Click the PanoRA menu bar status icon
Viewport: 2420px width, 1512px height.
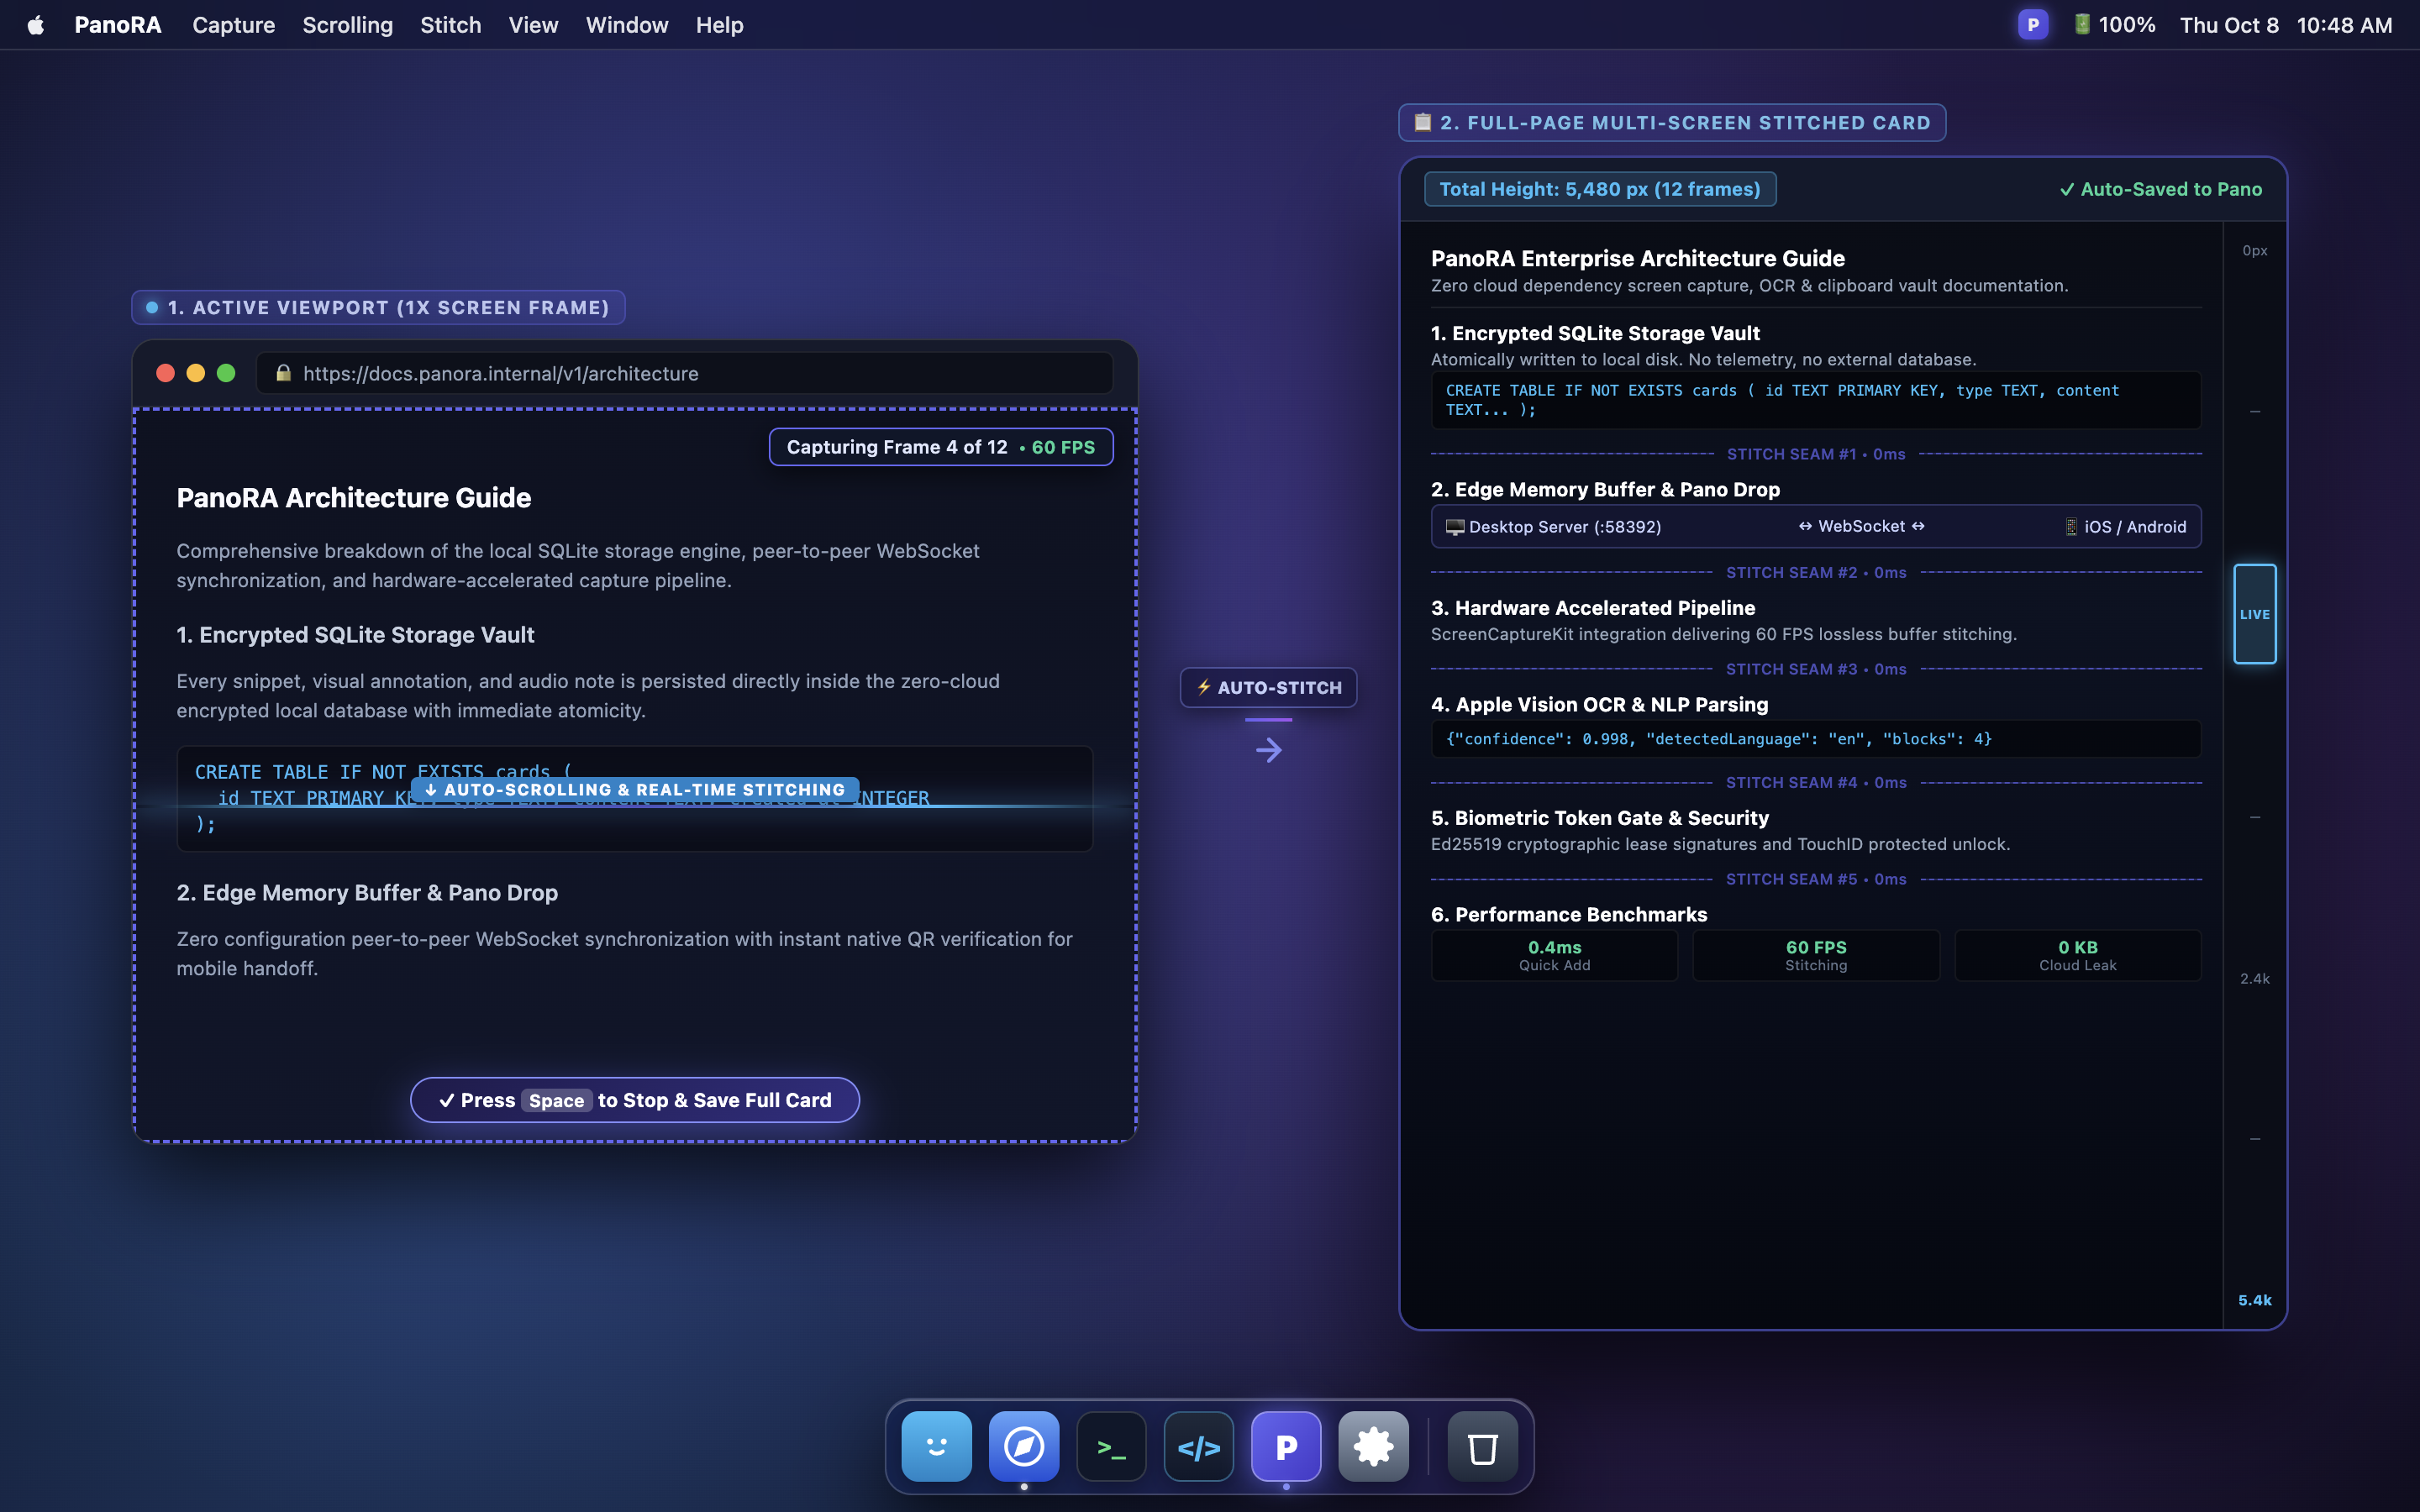coord(2032,25)
